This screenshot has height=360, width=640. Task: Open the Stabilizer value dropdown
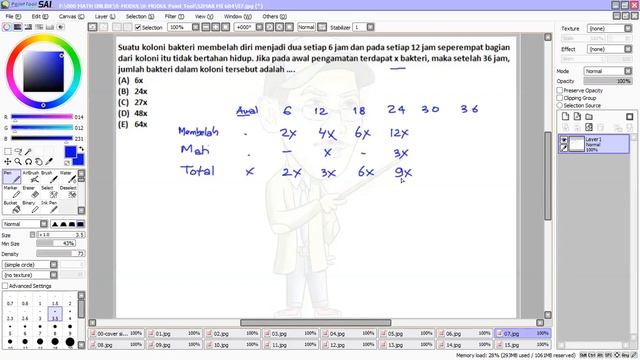370,27
